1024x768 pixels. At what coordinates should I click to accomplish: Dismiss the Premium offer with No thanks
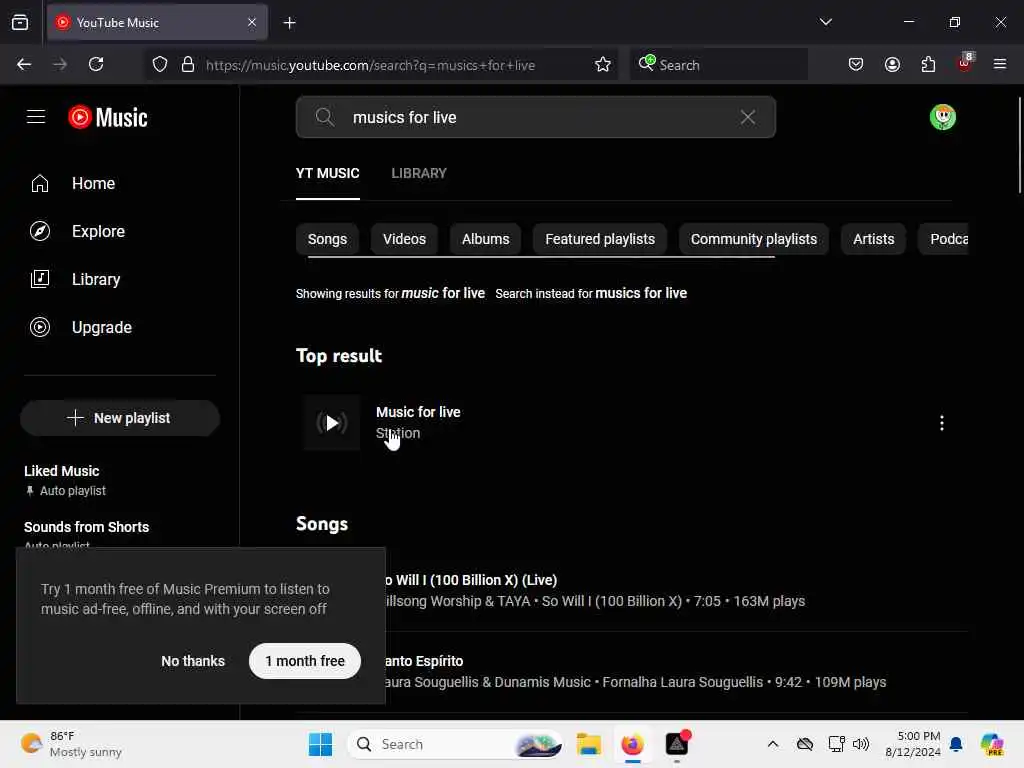click(193, 661)
